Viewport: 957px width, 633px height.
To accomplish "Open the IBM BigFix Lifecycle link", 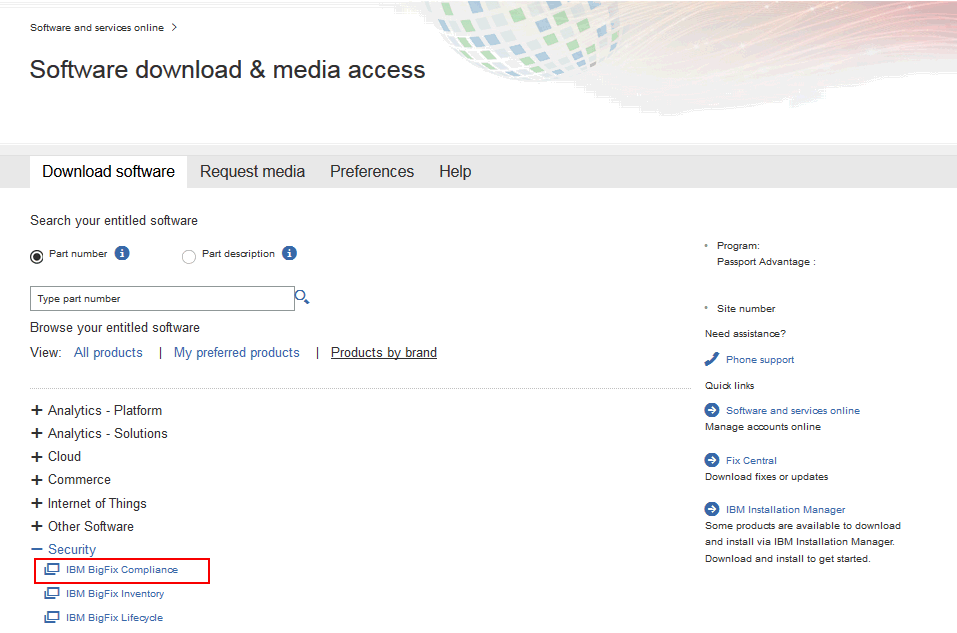I will (x=115, y=617).
